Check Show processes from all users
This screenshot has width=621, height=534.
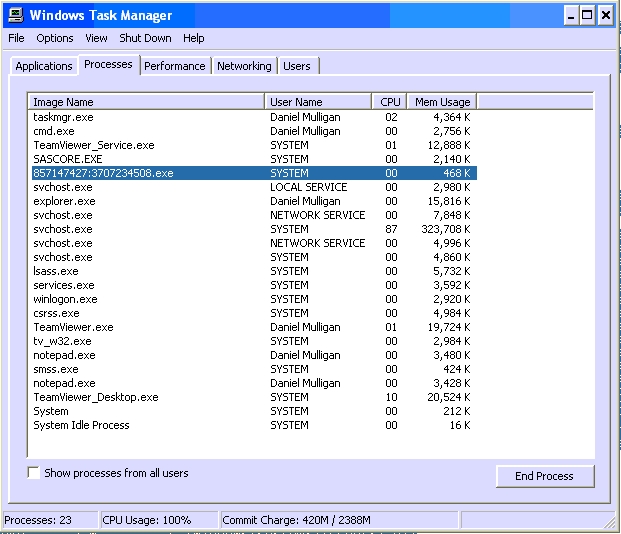[x=34, y=473]
